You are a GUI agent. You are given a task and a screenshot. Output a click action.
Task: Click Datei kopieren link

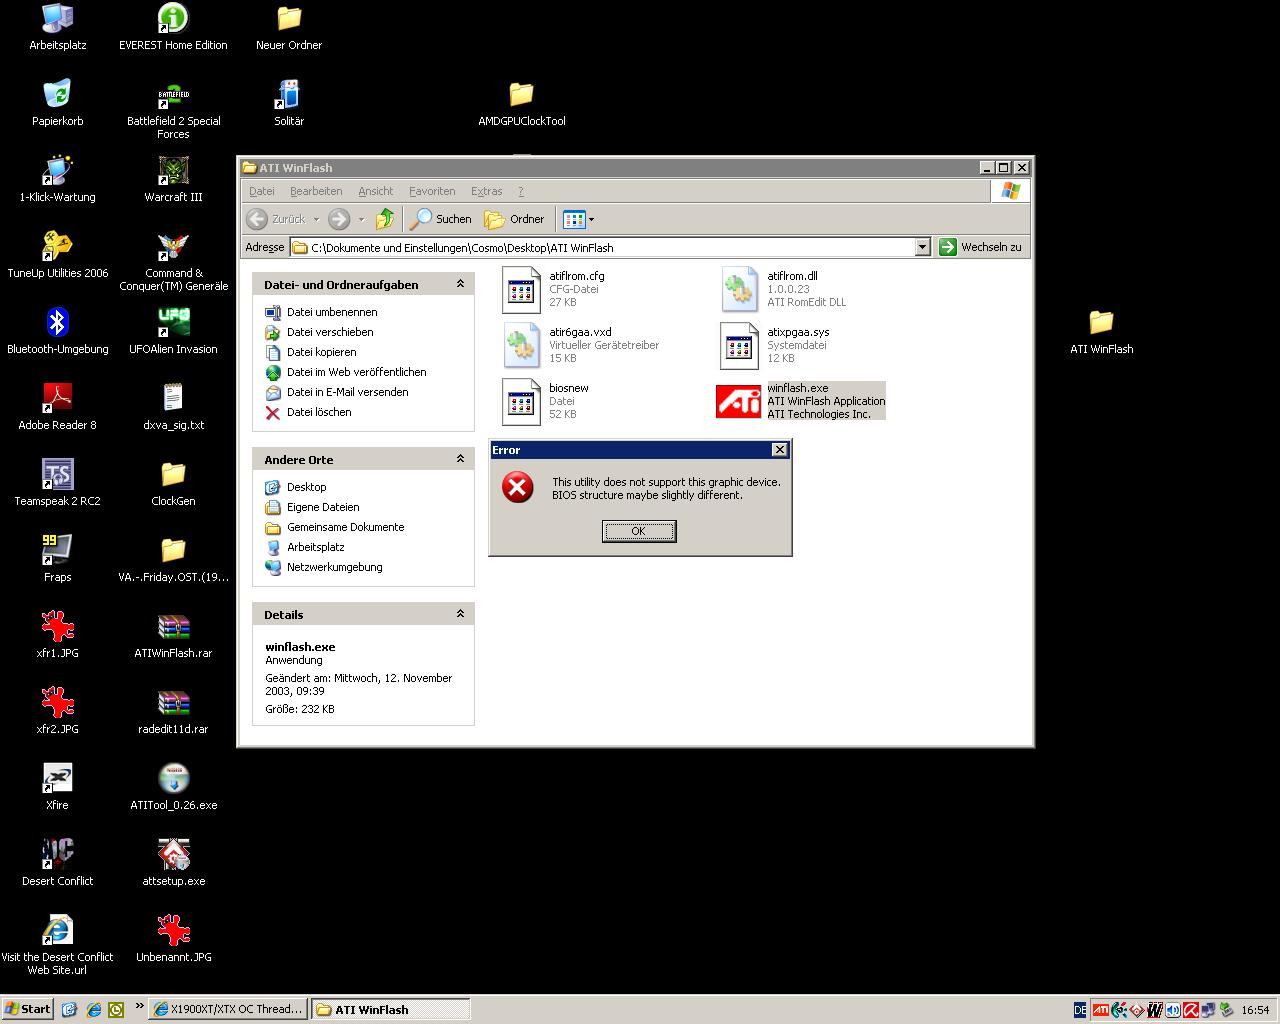[x=321, y=352]
